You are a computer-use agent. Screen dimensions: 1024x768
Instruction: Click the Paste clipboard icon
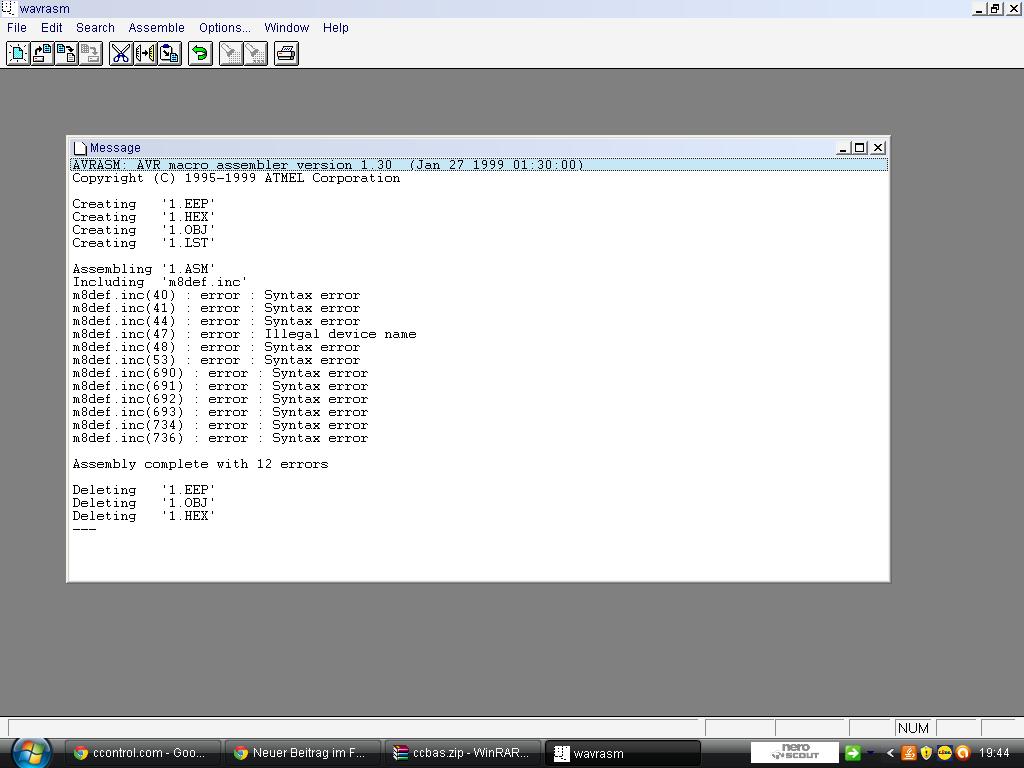(x=170, y=54)
